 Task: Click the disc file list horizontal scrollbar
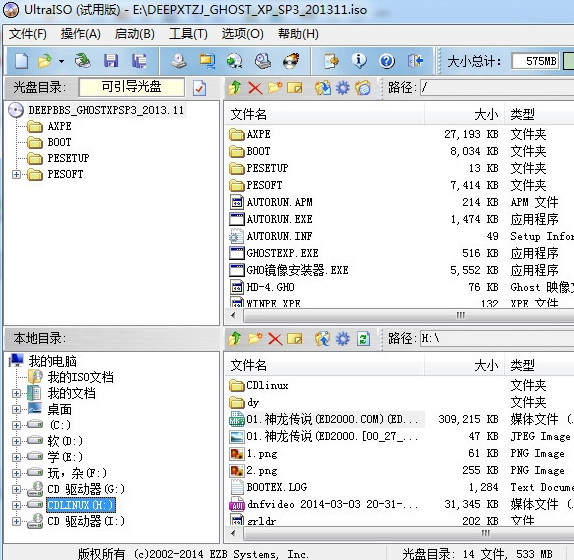click(x=408, y=316)
